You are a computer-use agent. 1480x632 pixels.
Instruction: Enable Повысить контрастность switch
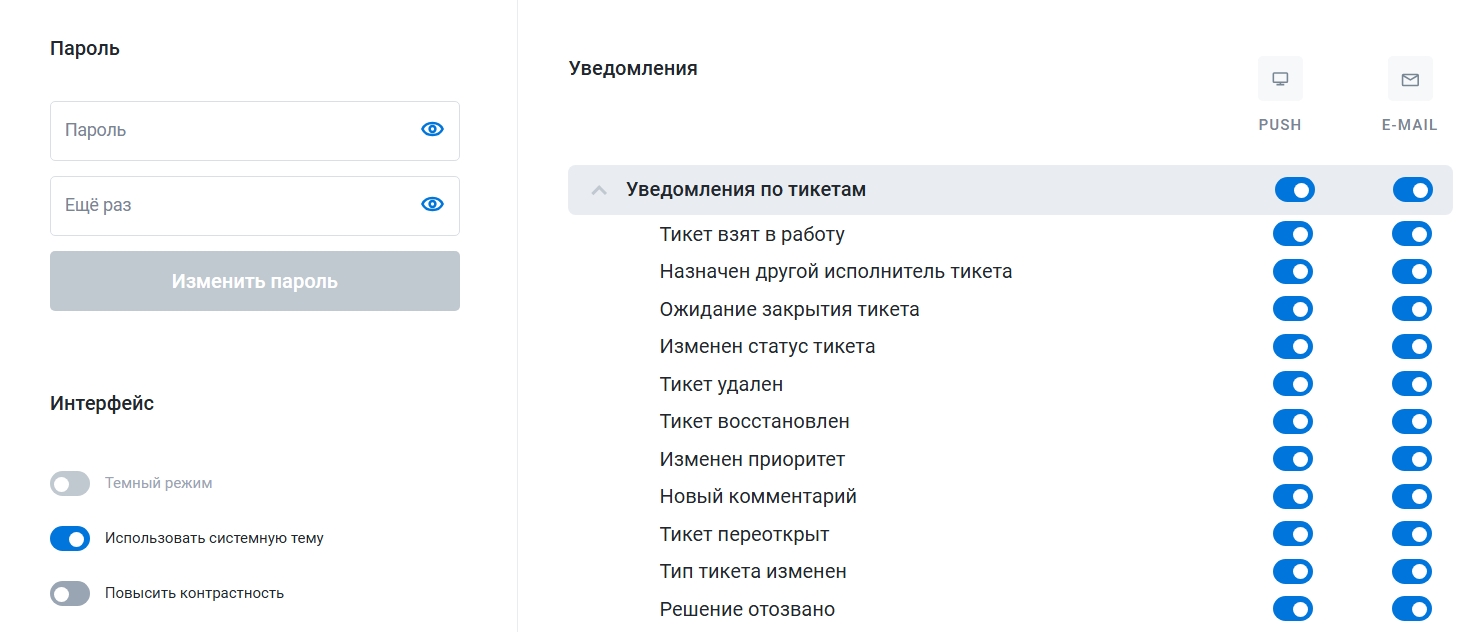pos(70,594)
